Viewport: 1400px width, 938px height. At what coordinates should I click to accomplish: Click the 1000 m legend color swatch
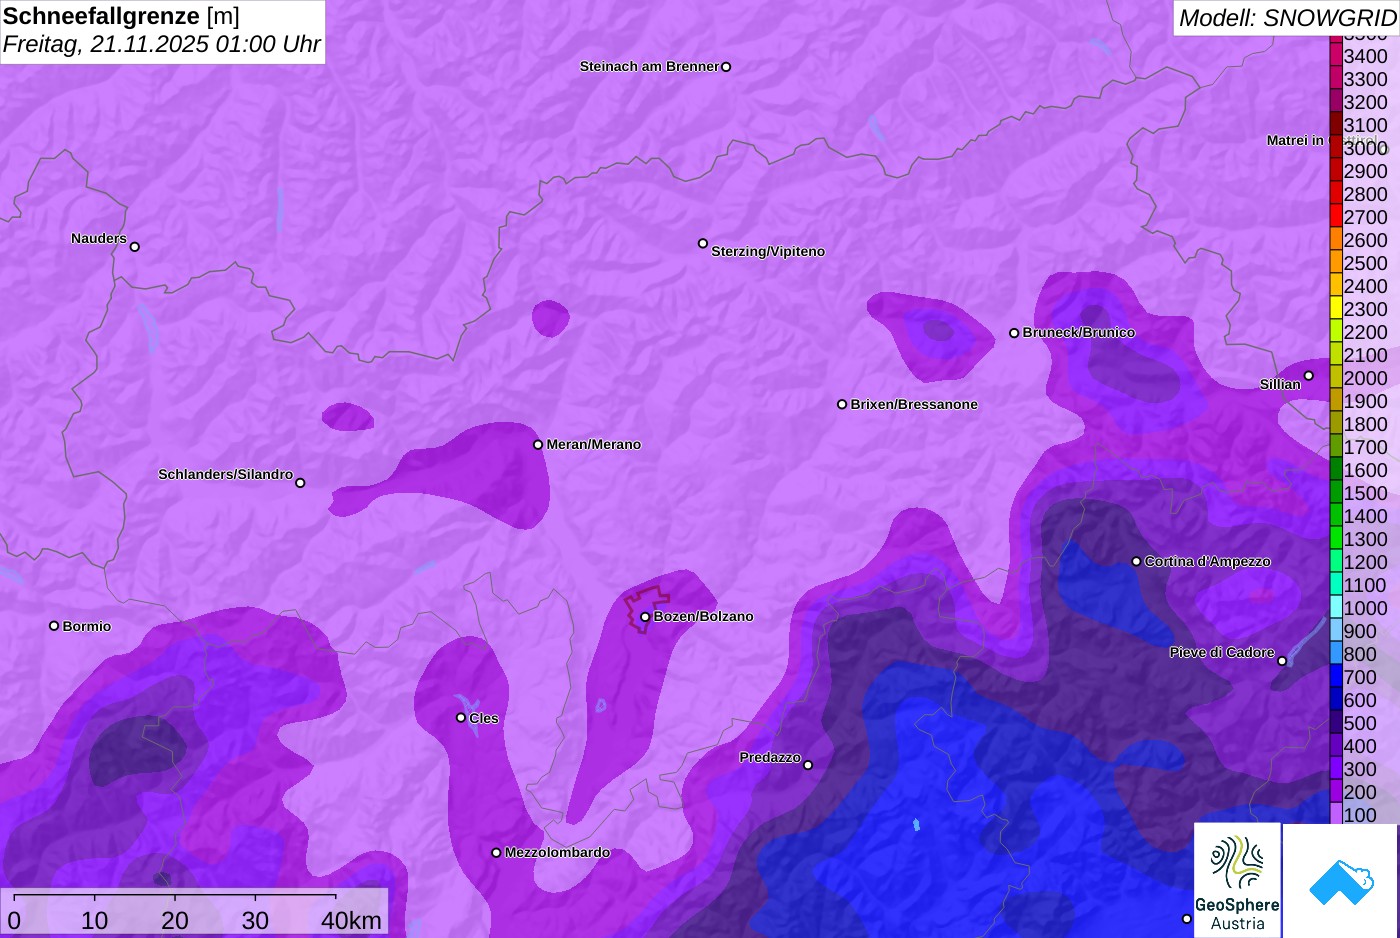tap(1335, 607)
